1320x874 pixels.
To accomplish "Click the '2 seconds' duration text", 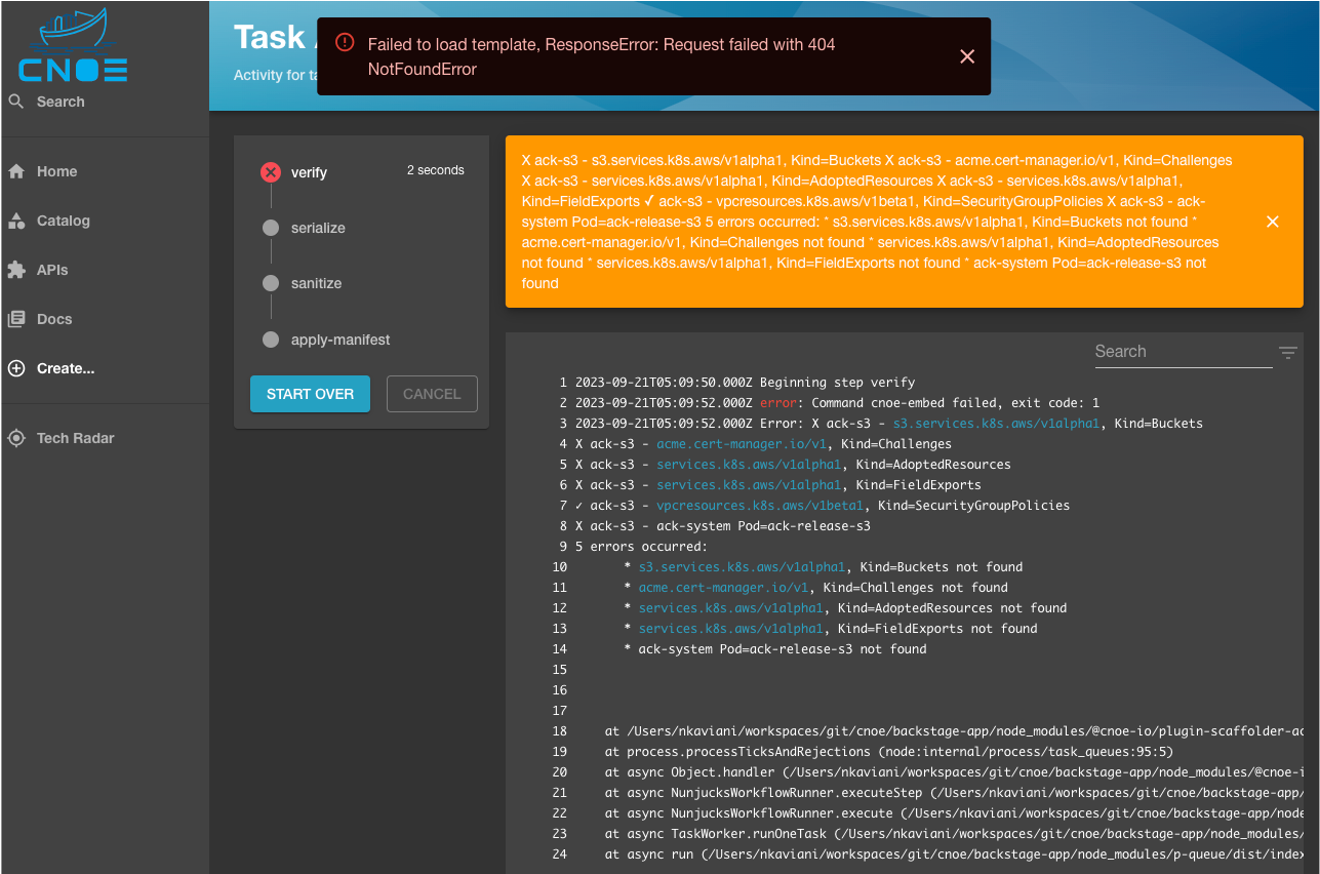I will tap(435, 170).
